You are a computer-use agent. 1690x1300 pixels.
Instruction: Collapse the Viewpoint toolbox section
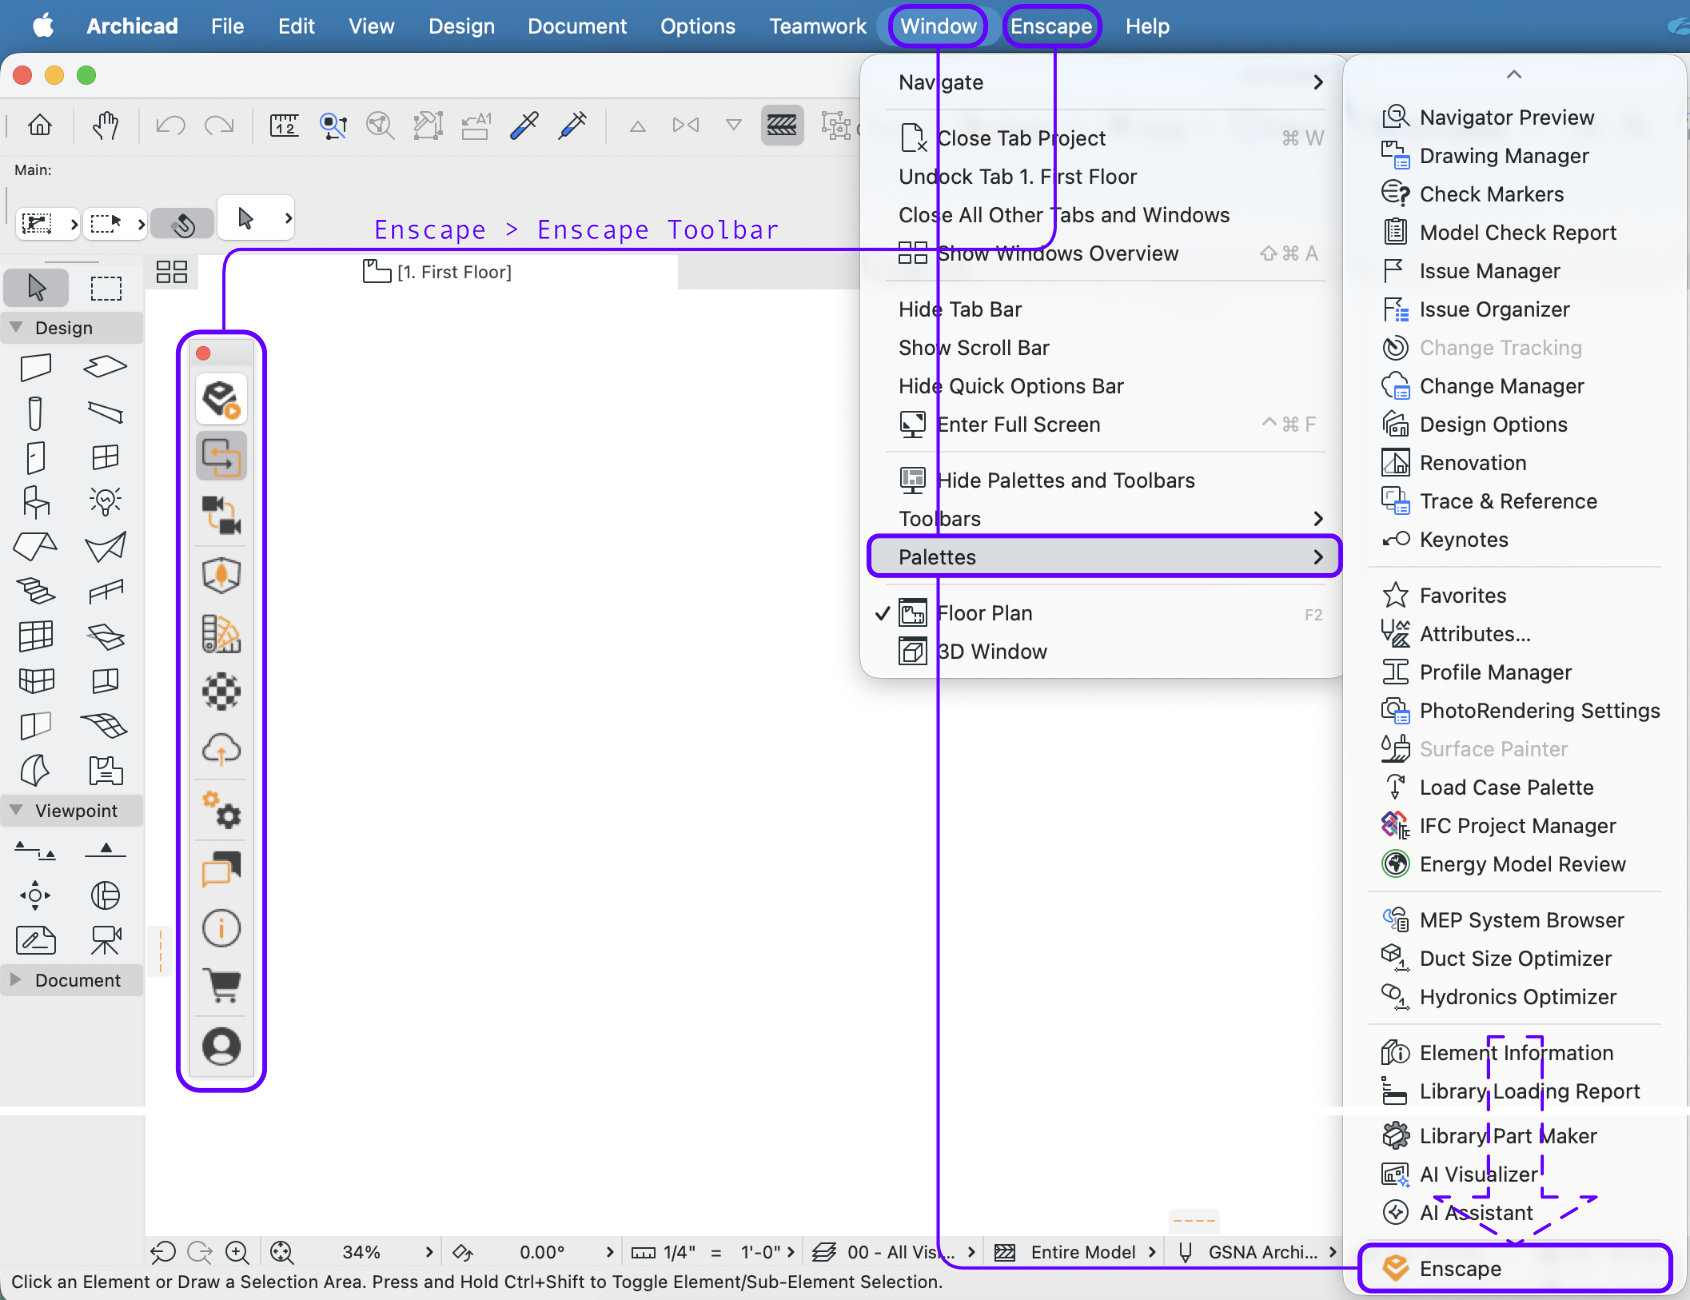click(17, 810)
